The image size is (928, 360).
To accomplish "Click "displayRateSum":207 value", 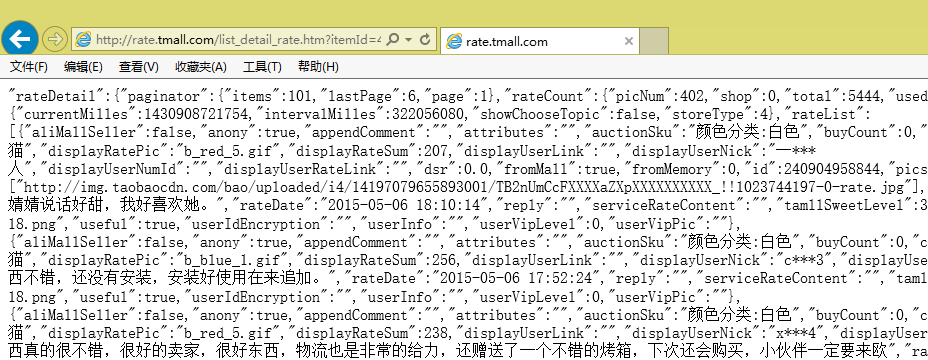I will [368, 150].
